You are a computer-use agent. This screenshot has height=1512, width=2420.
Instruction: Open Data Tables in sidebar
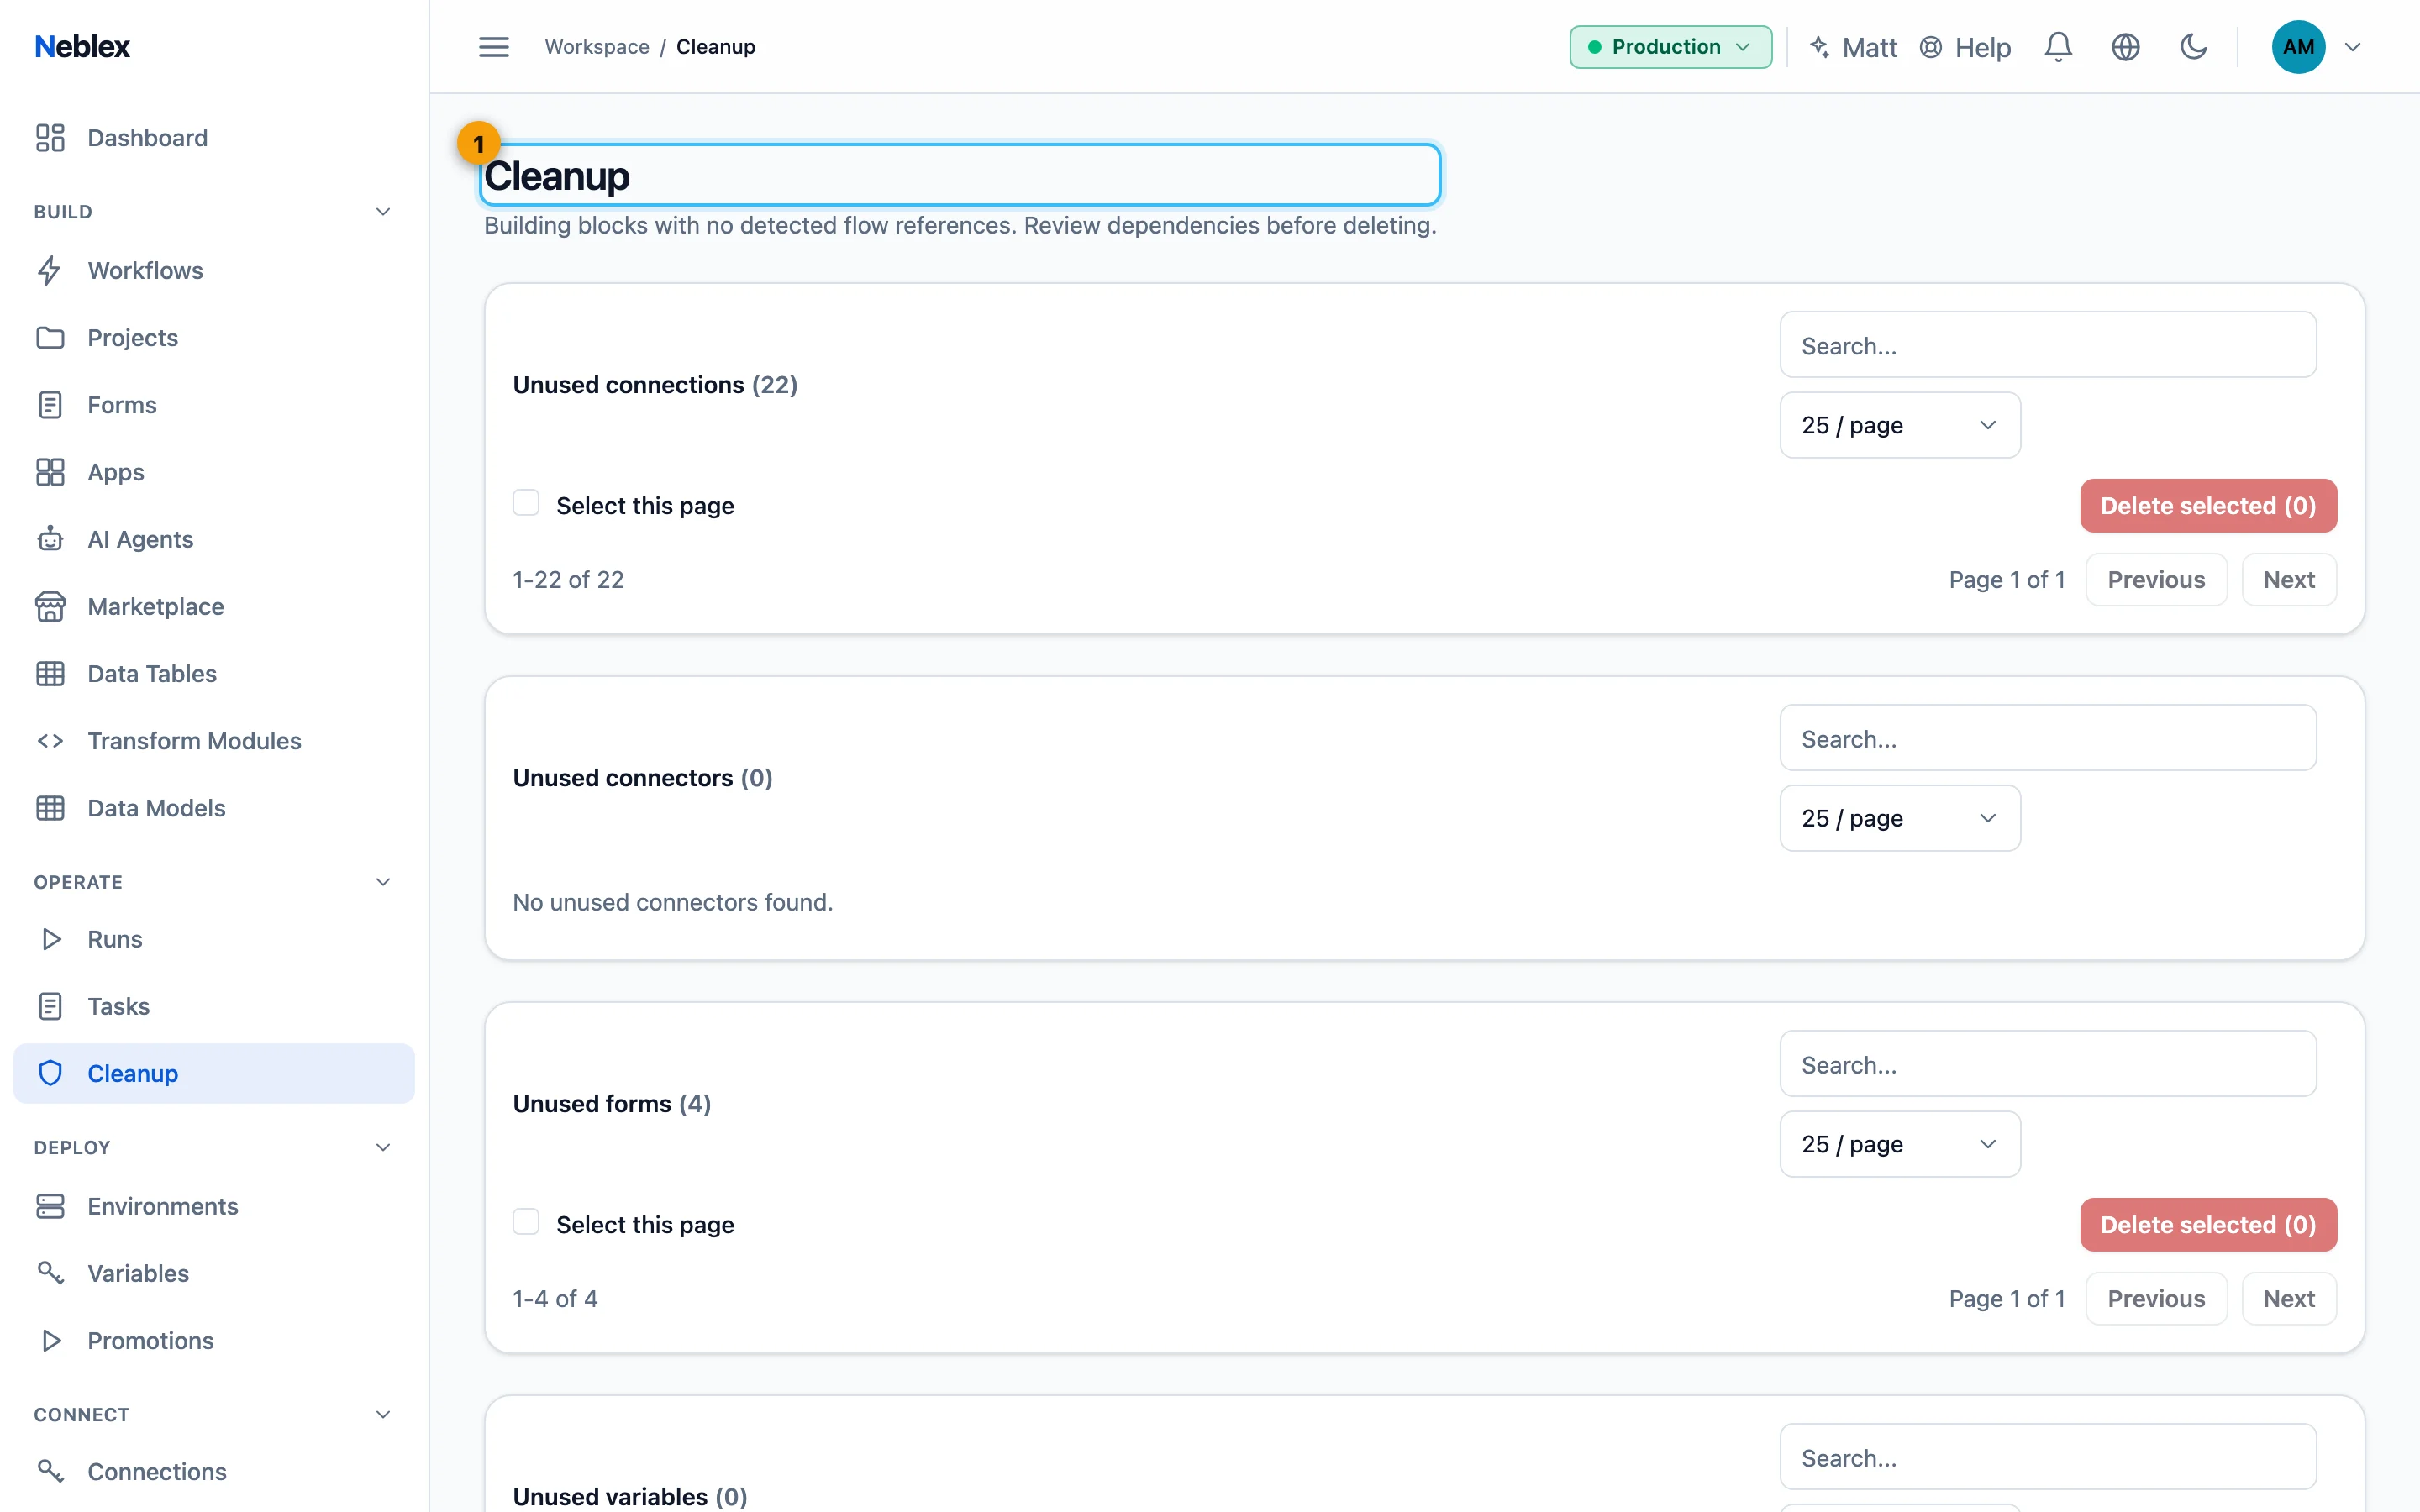coord(214,674)
